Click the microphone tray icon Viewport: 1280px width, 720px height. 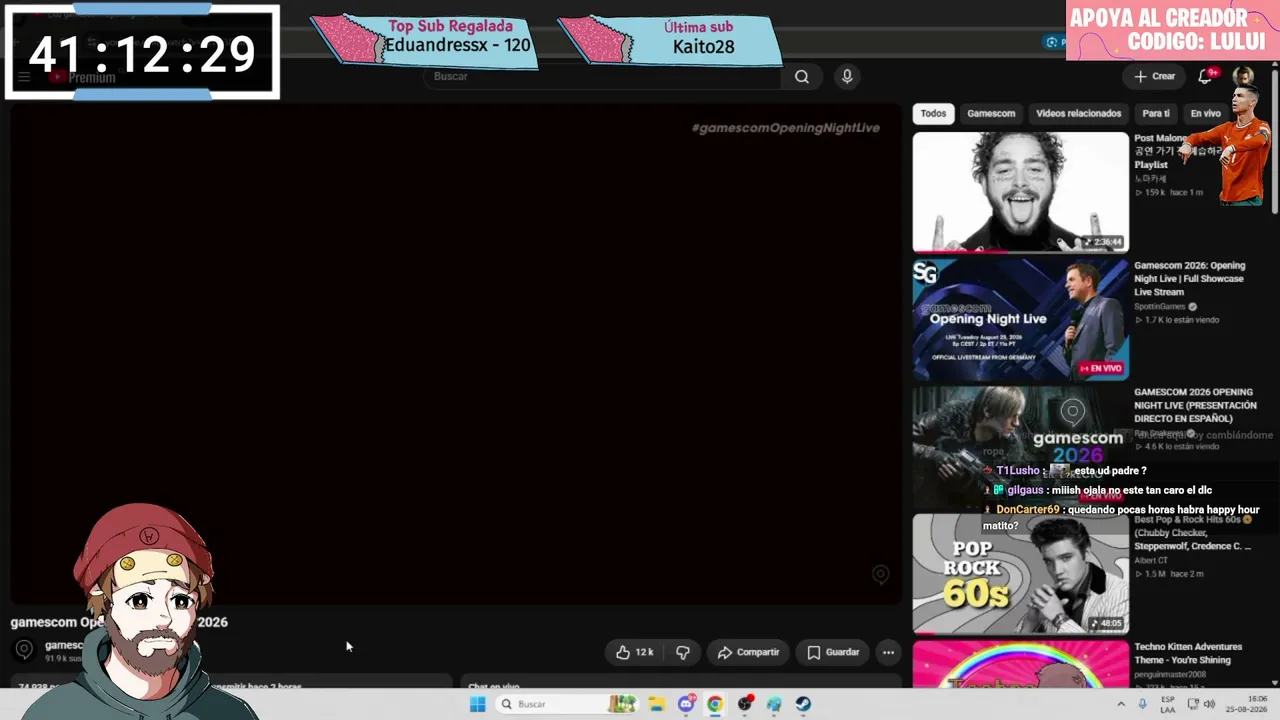(x=1142, y=704)
